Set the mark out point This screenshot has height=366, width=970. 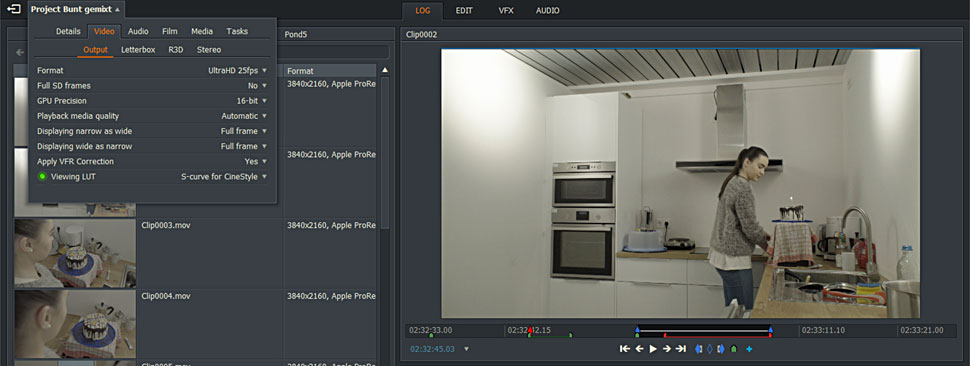721,349
